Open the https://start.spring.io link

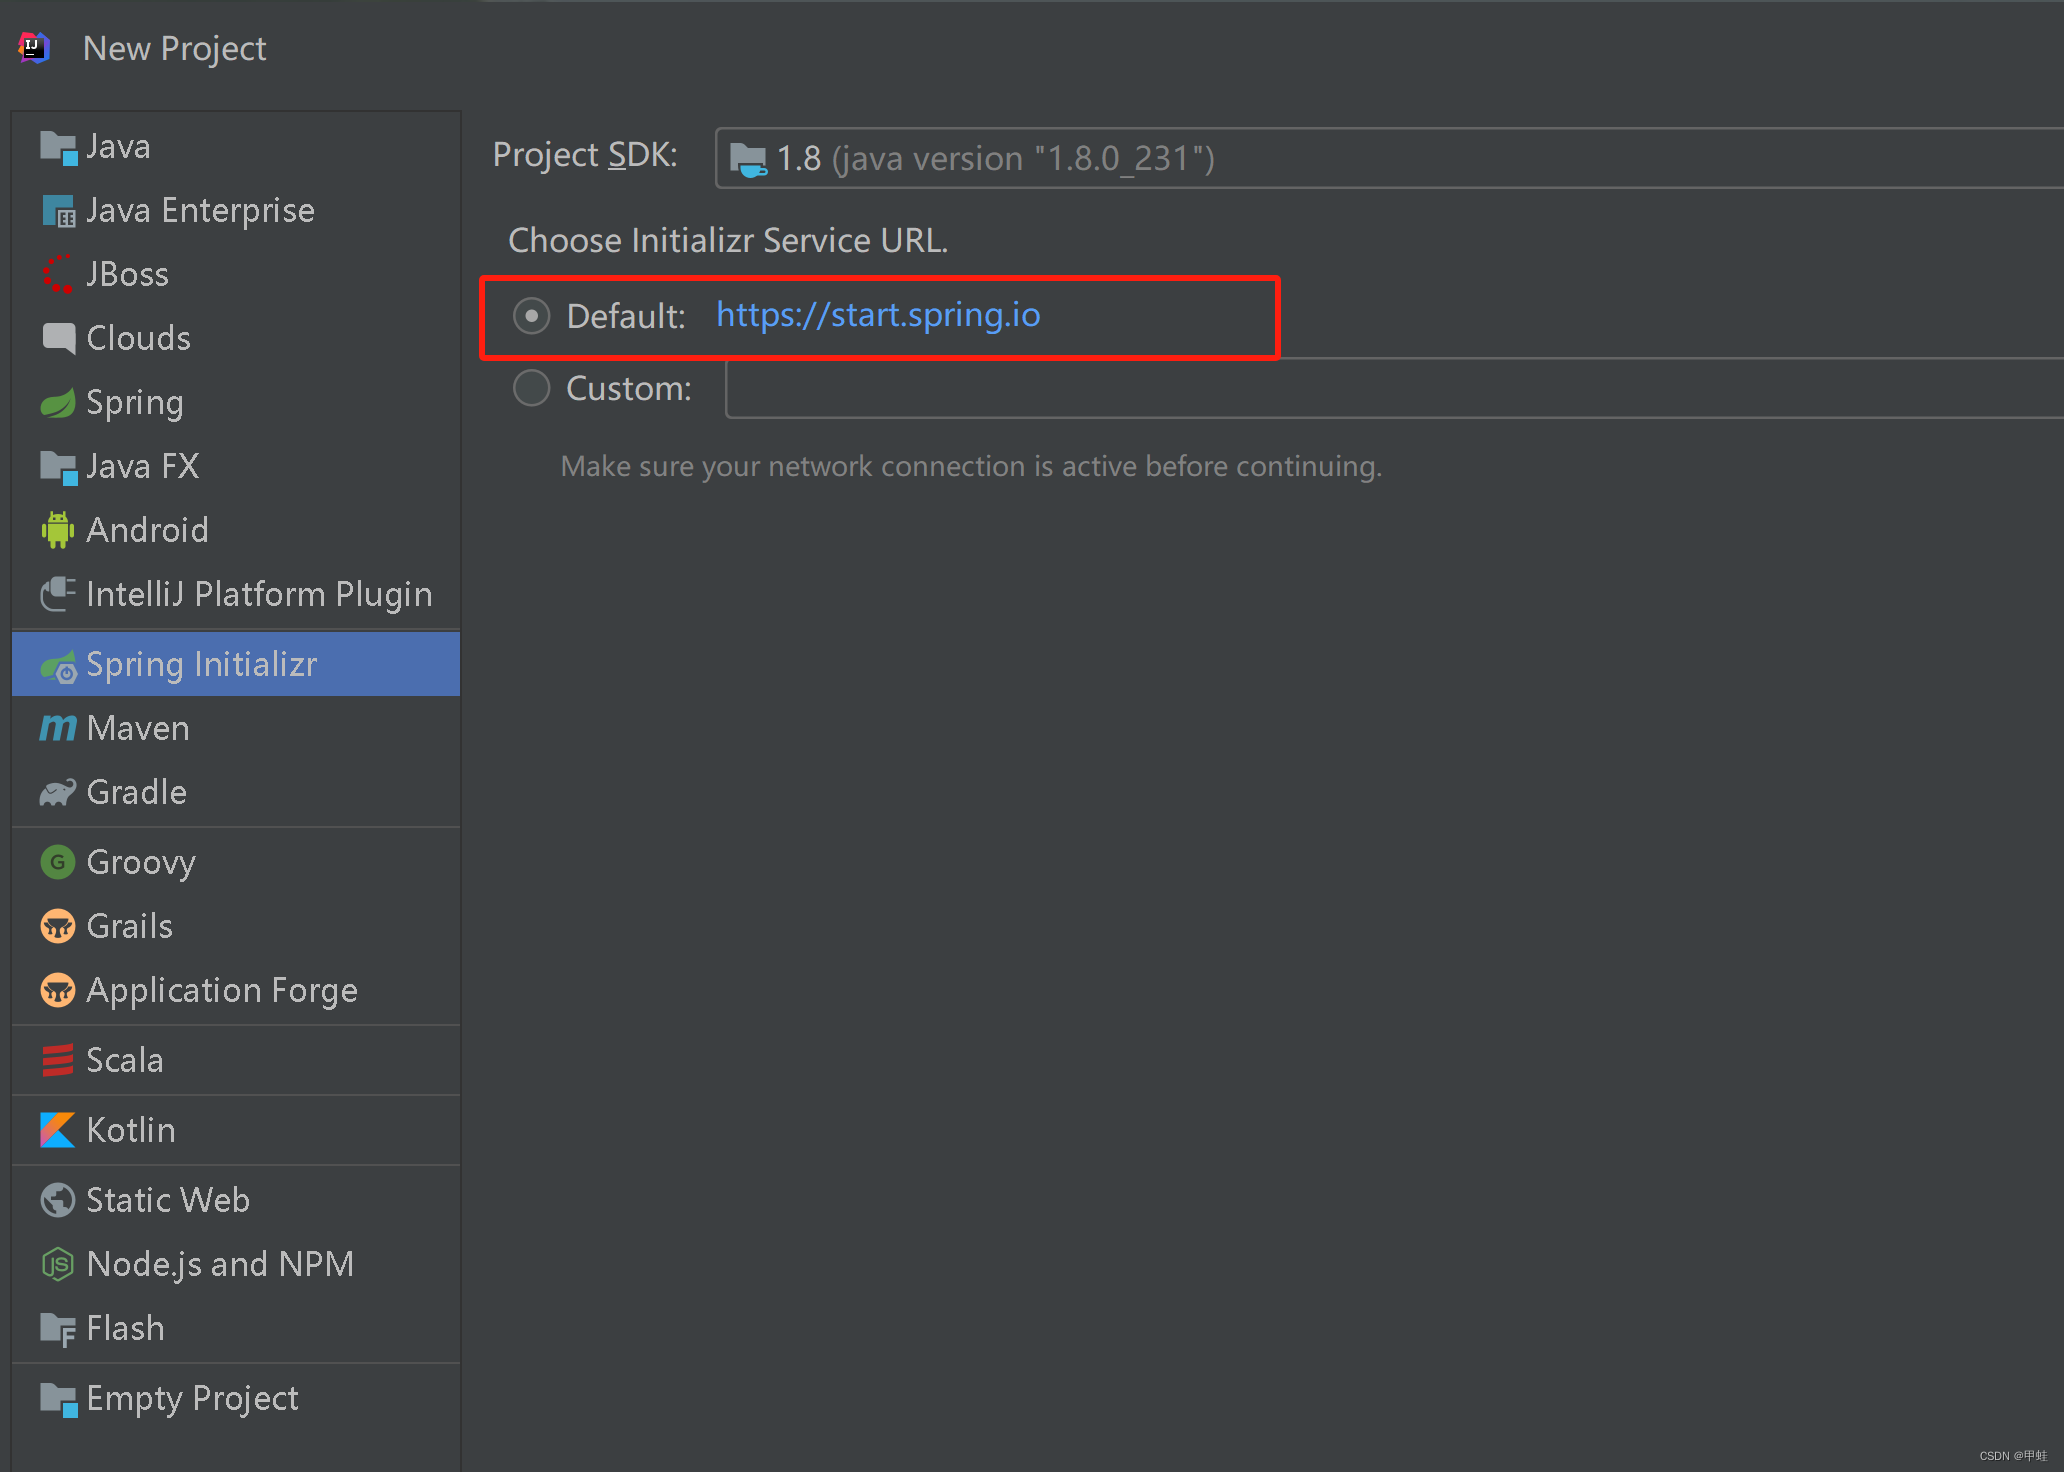coord(877,315)
